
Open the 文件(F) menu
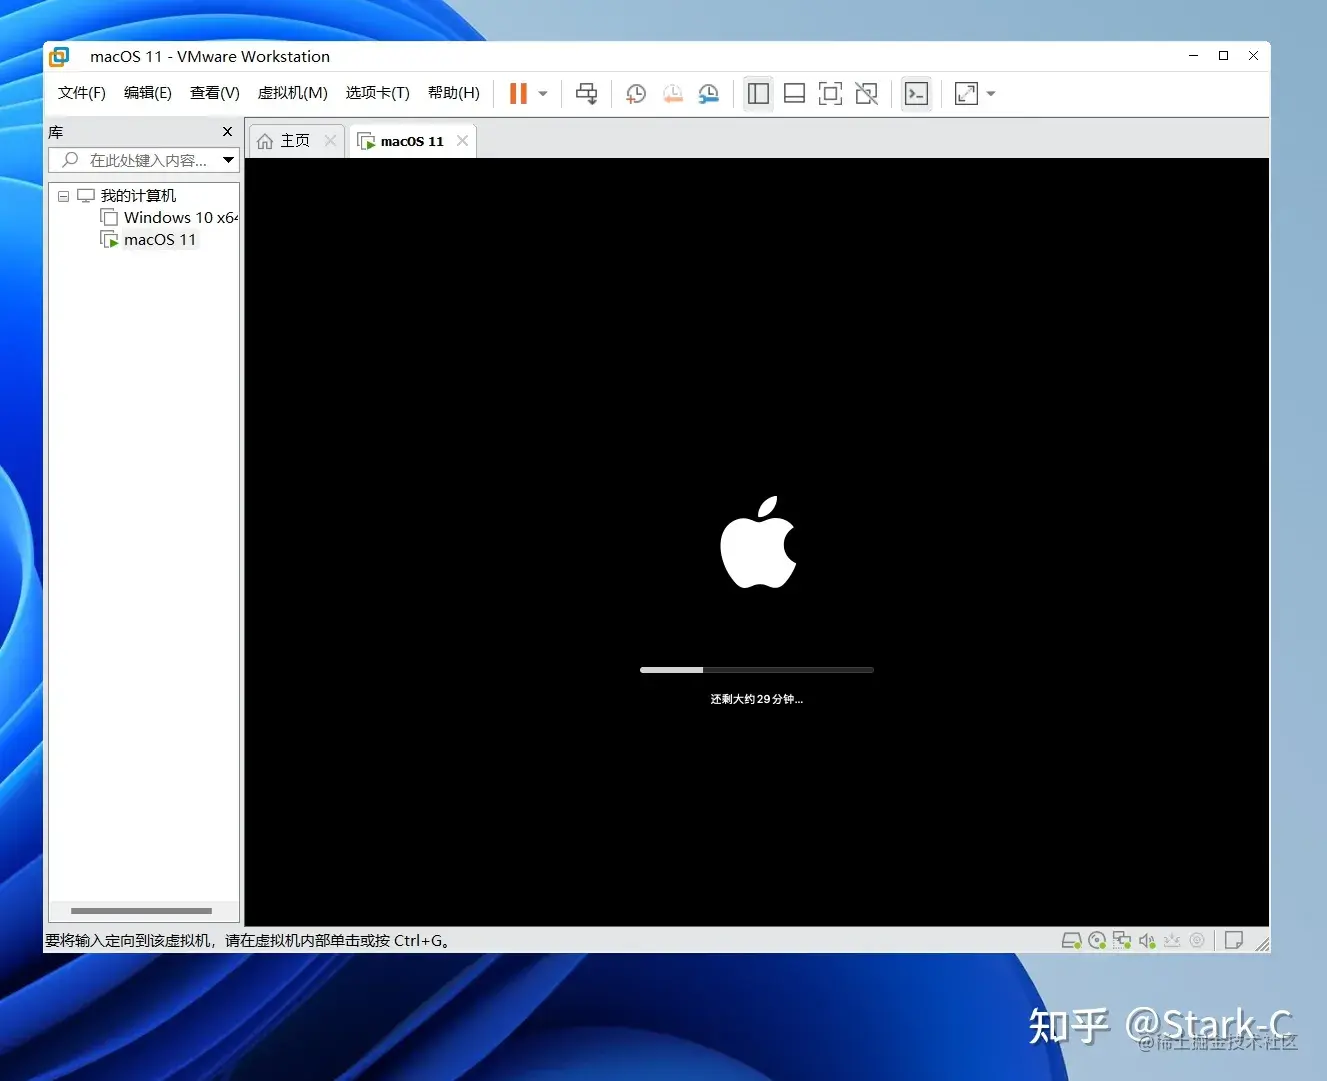click(81, 93)
